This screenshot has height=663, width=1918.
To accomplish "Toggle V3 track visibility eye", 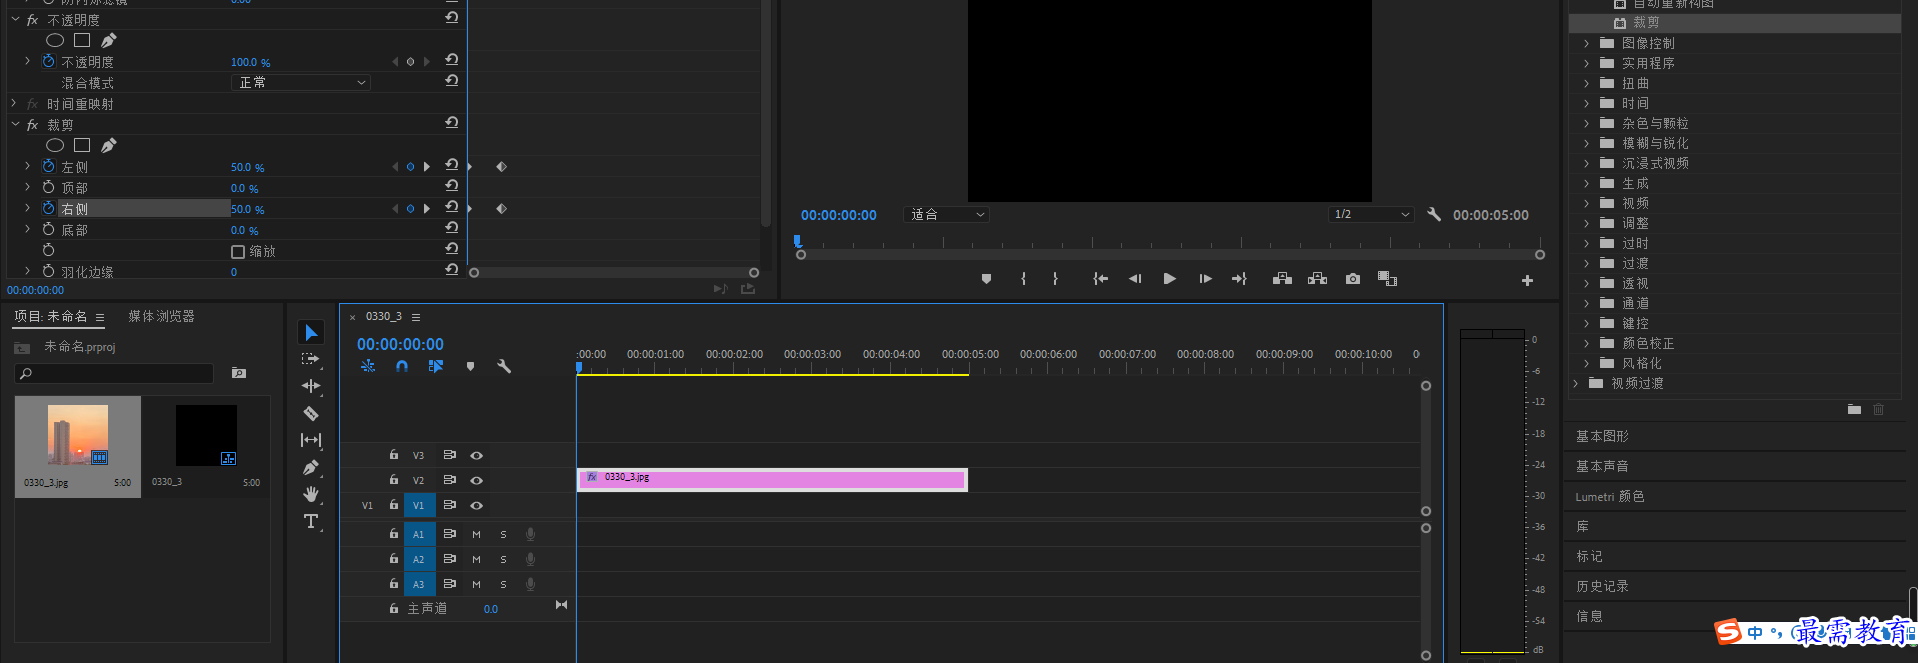I will 477,455.
